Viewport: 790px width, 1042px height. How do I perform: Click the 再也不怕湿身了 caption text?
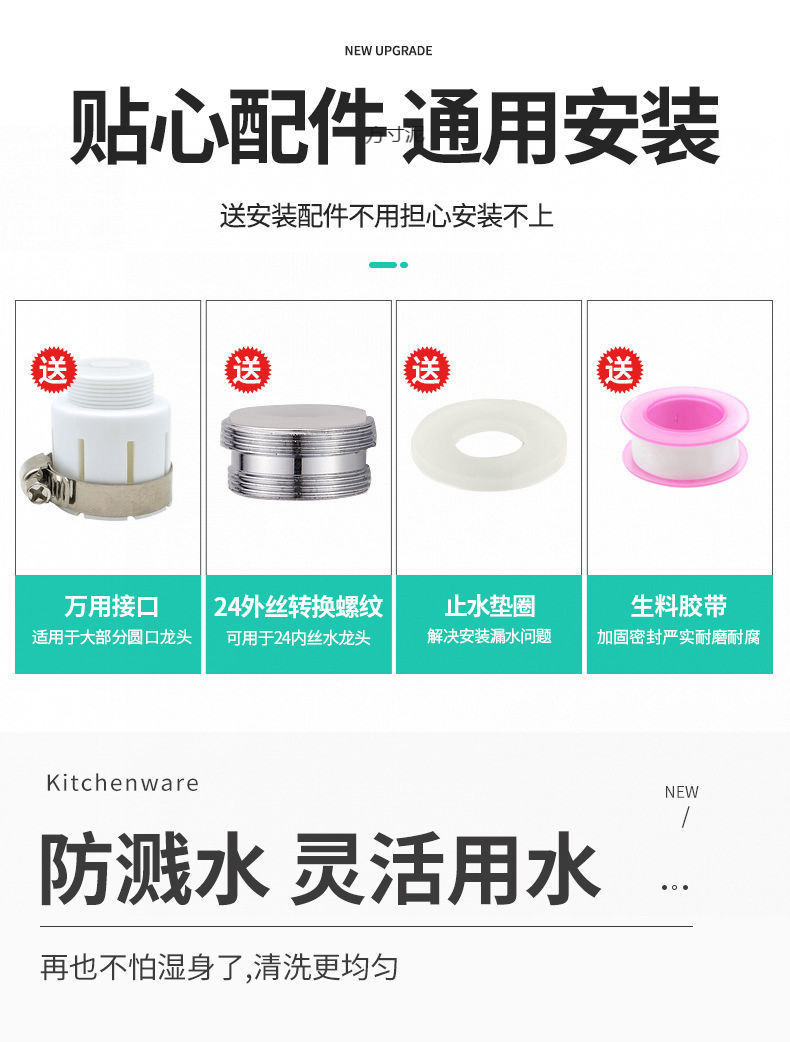point(219,967)
